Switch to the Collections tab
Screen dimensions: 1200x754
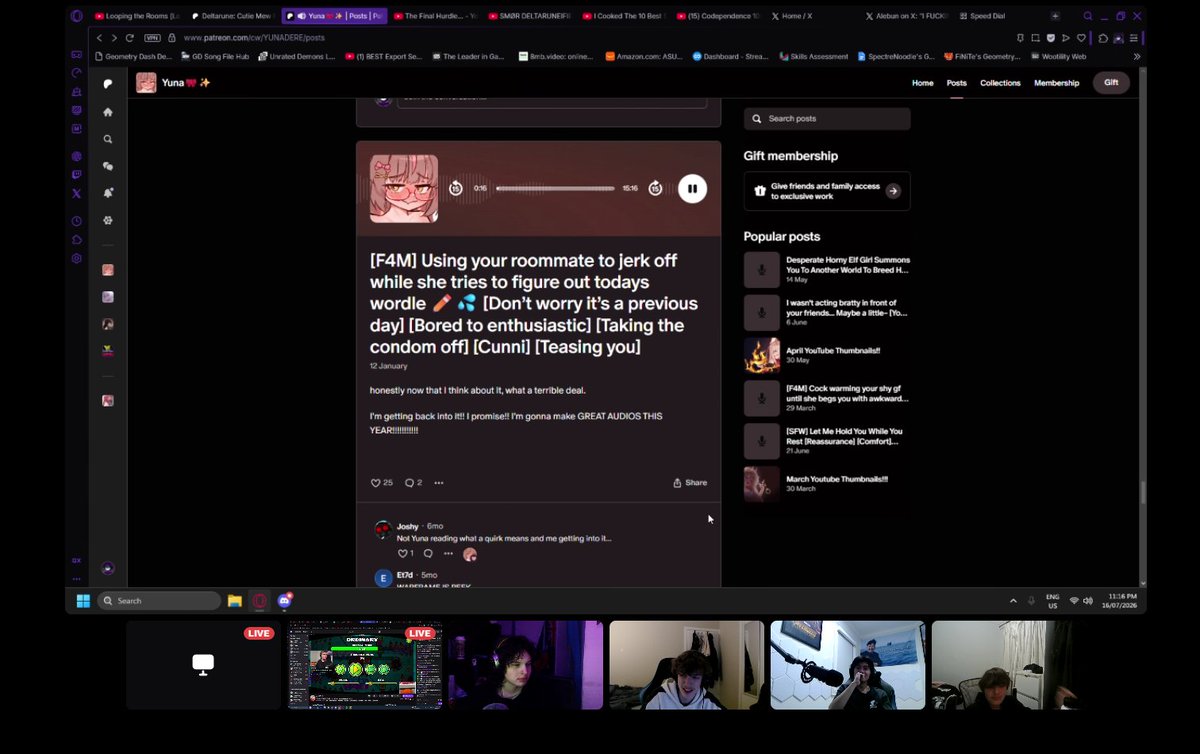pos(1000,83)
